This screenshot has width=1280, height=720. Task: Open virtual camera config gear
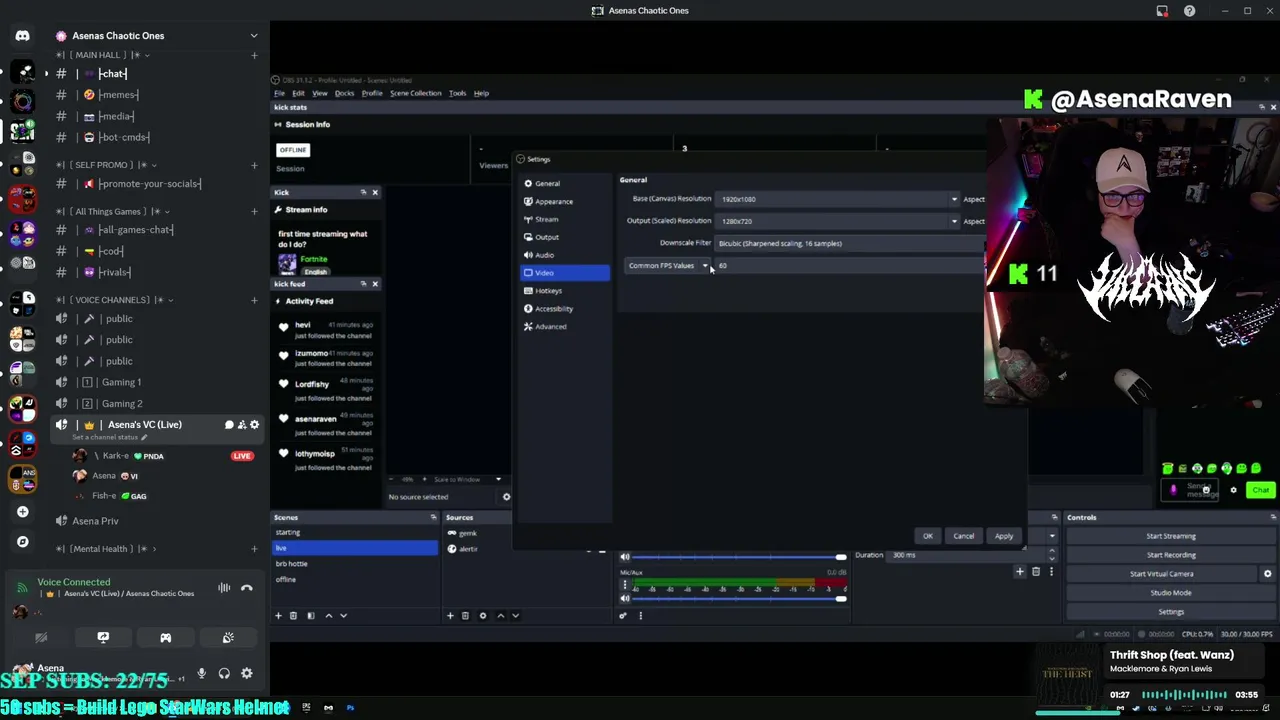(x=1268, y=574)
